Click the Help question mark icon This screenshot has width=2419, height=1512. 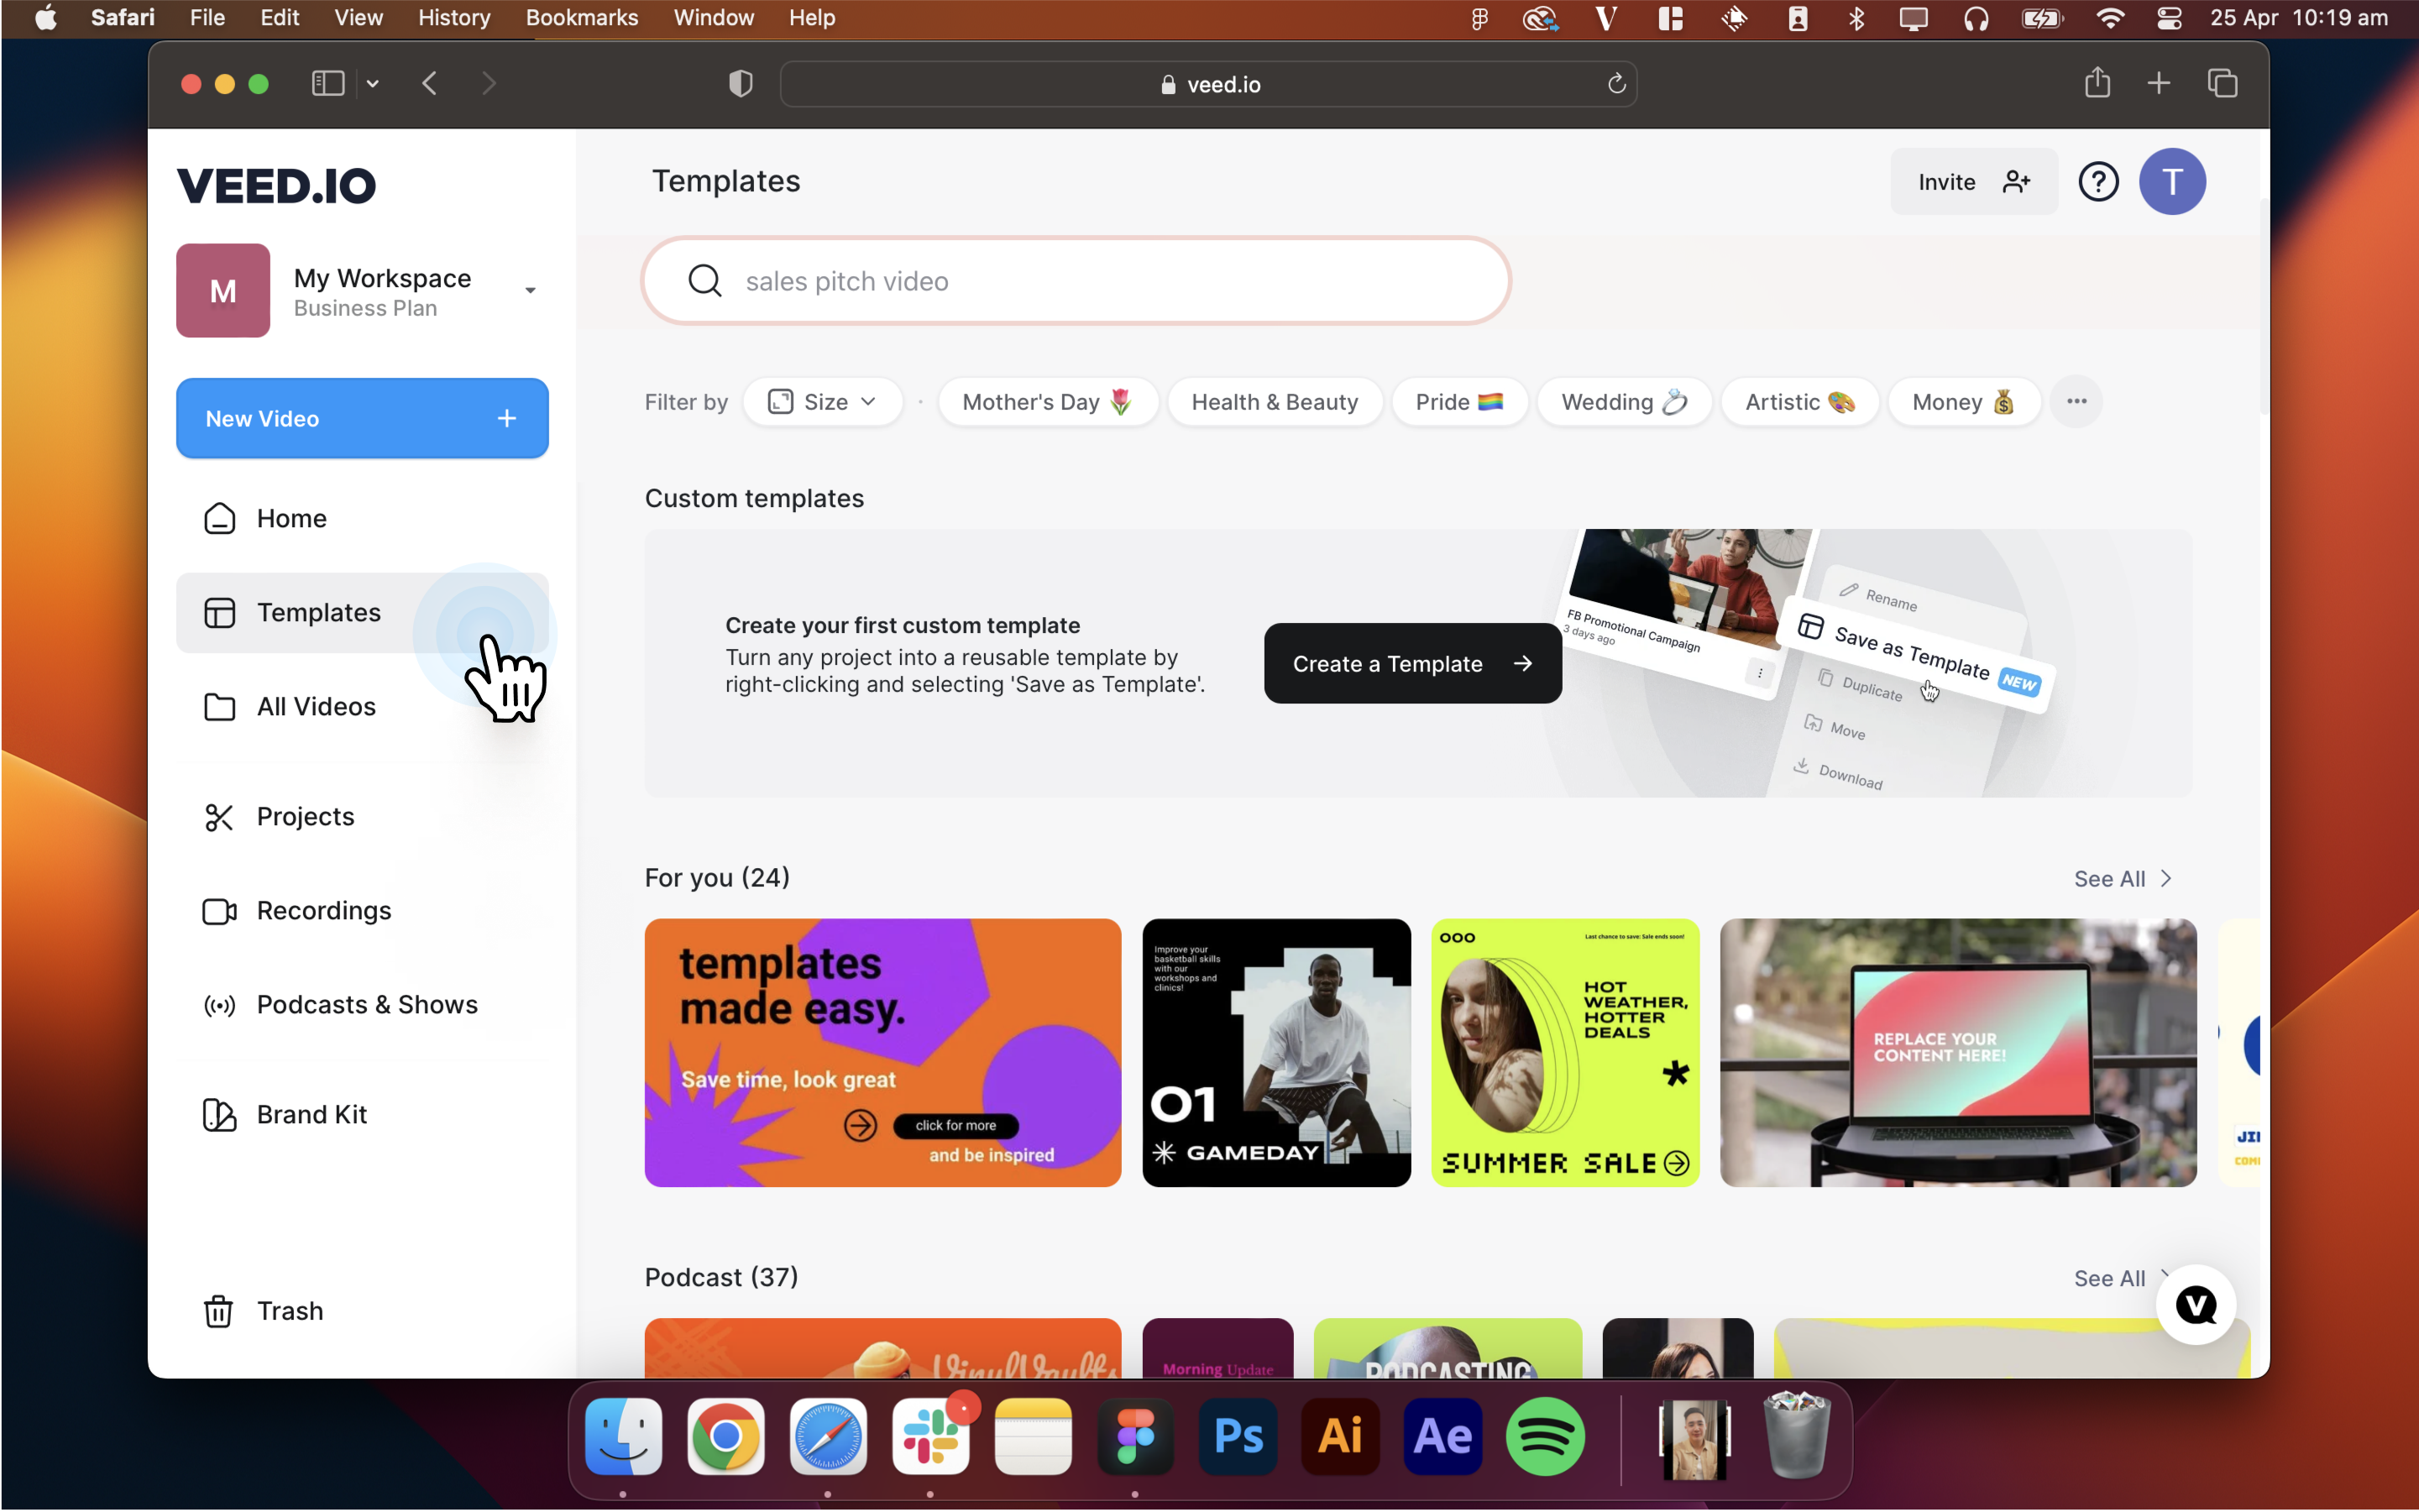pos(2098,181)
